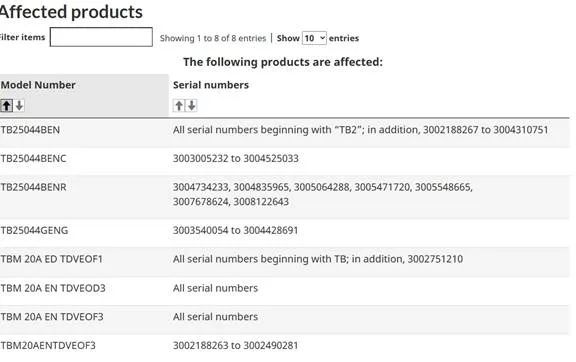Click the TBM20AENTDVEOF3 model cell
The height and width of the screenshot is (362, 576).
tap(48, 345)
